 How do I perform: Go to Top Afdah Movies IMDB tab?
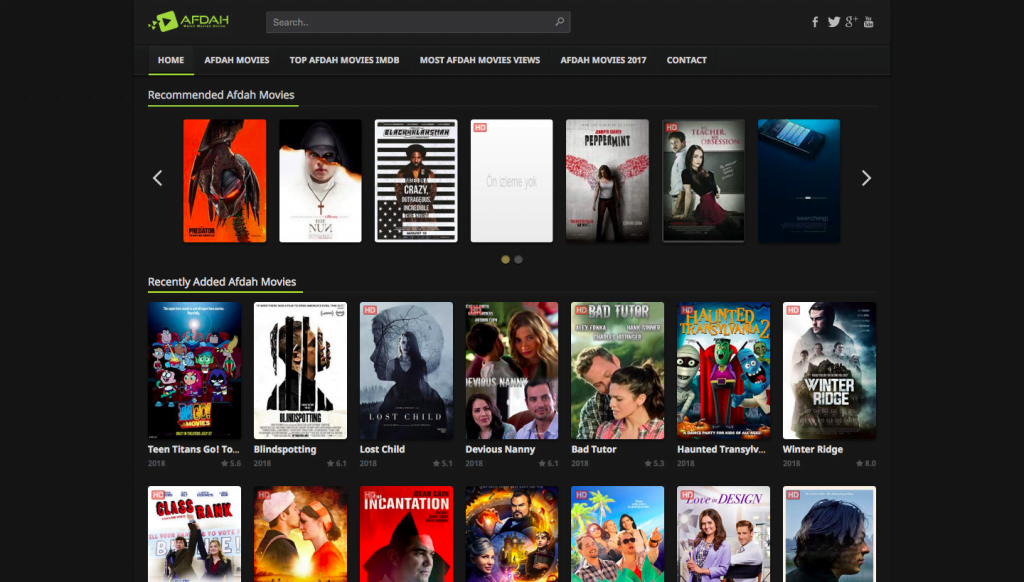click(x=344, y=60)
